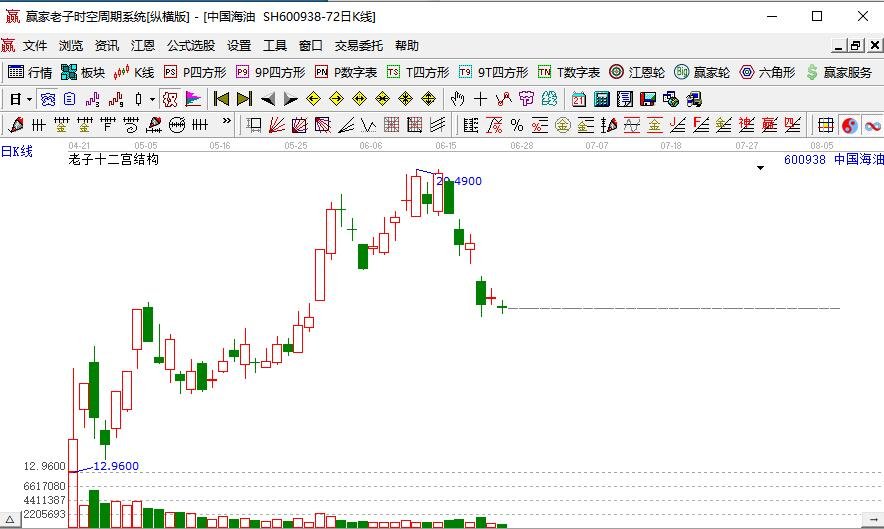The image size is (884, 529).
Task: Select the zigzag wave line tool
Action: [369, 125]
